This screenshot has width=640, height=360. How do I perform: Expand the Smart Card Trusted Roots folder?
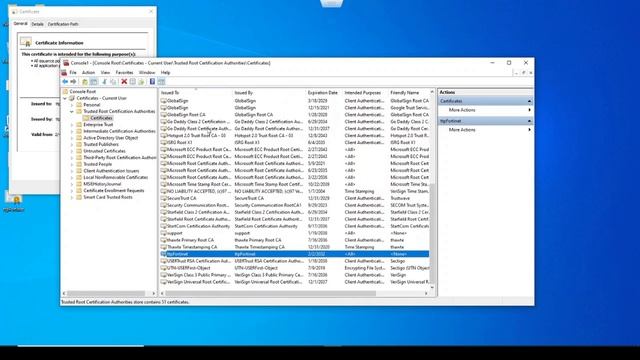coord(72,197)
